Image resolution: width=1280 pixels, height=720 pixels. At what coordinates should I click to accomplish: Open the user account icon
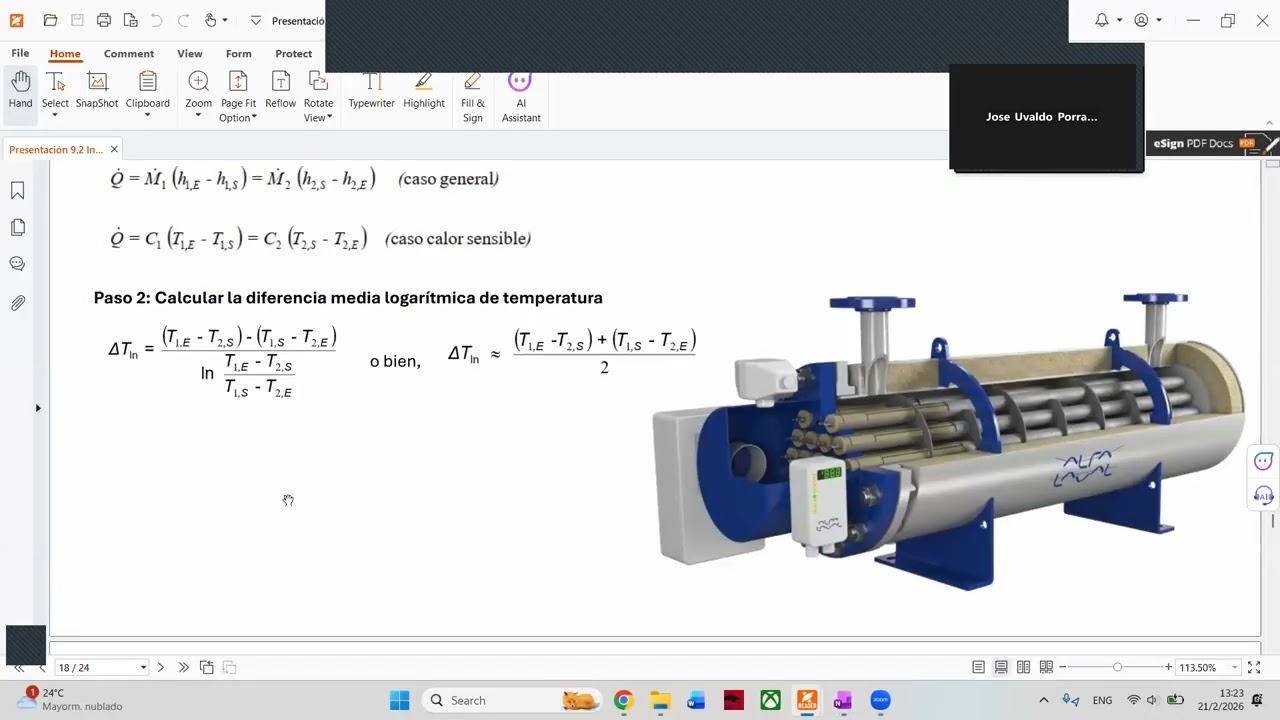(x=1142, y=20)
